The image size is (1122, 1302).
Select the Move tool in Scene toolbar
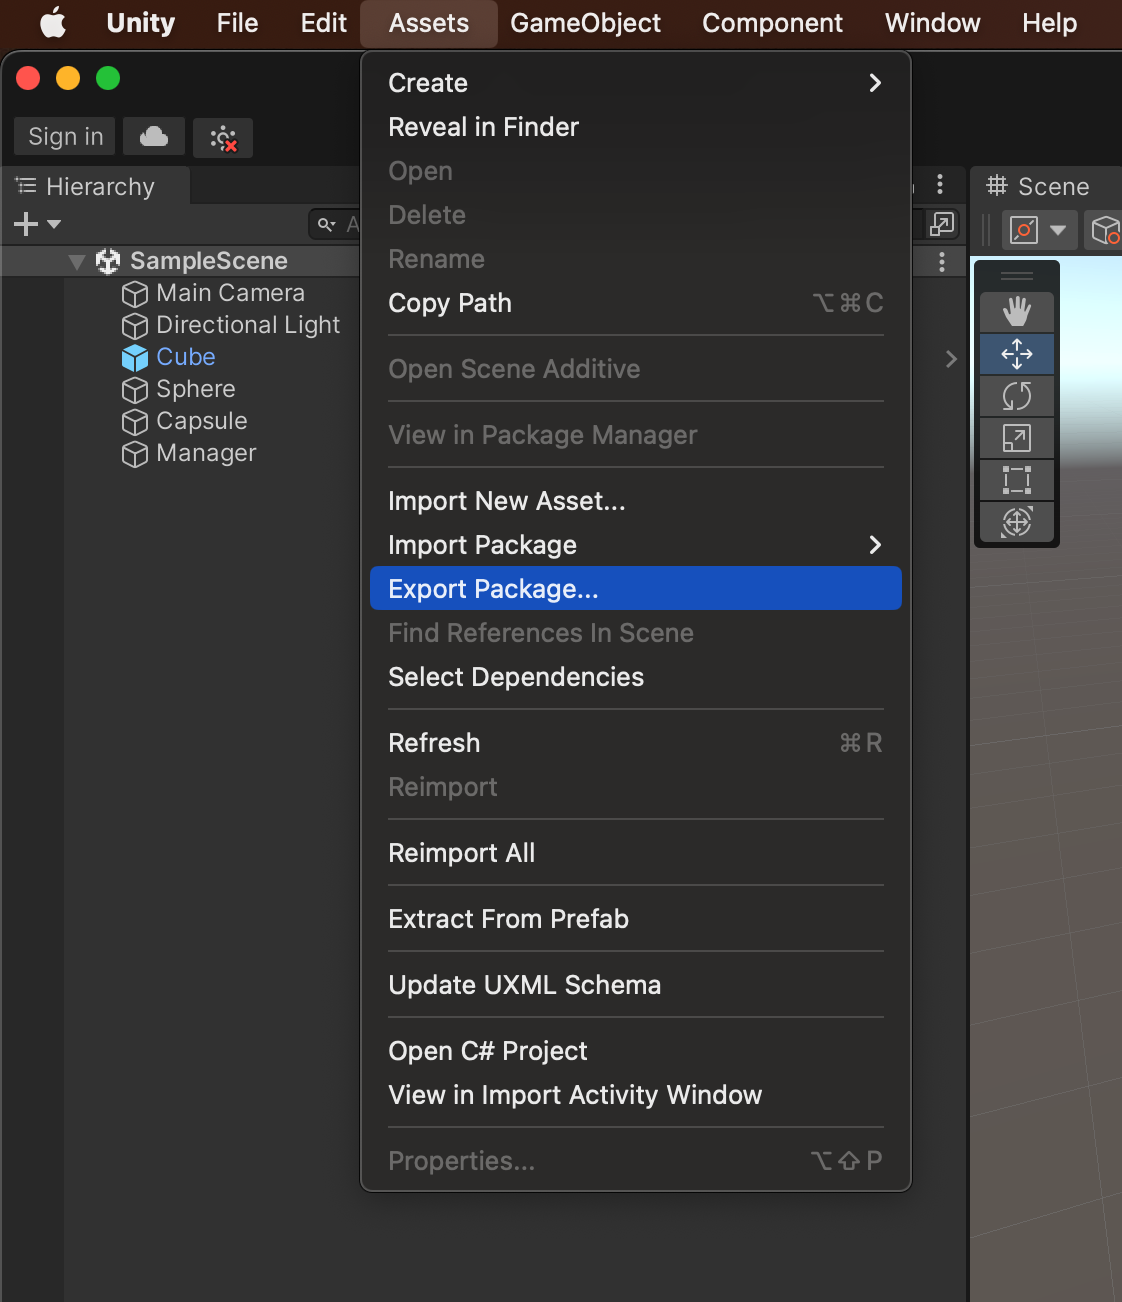[x=1017, y=354]
